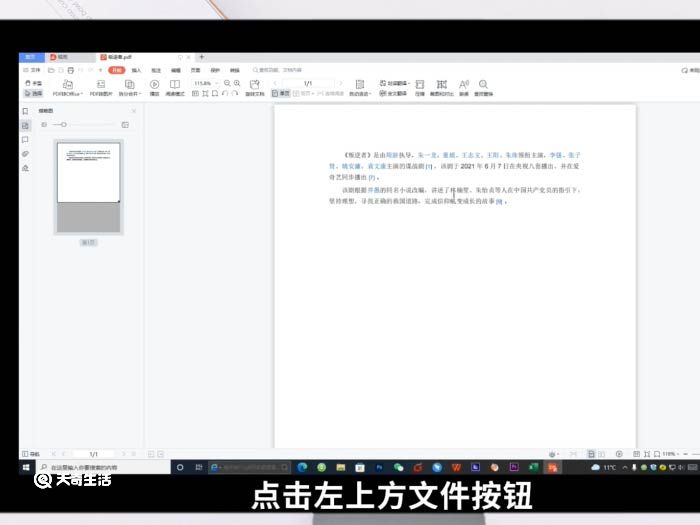This screenshot has width=700, height=525.
Task: Switch to 阅读模式 reading mode
Action: (x=175, y=88)
